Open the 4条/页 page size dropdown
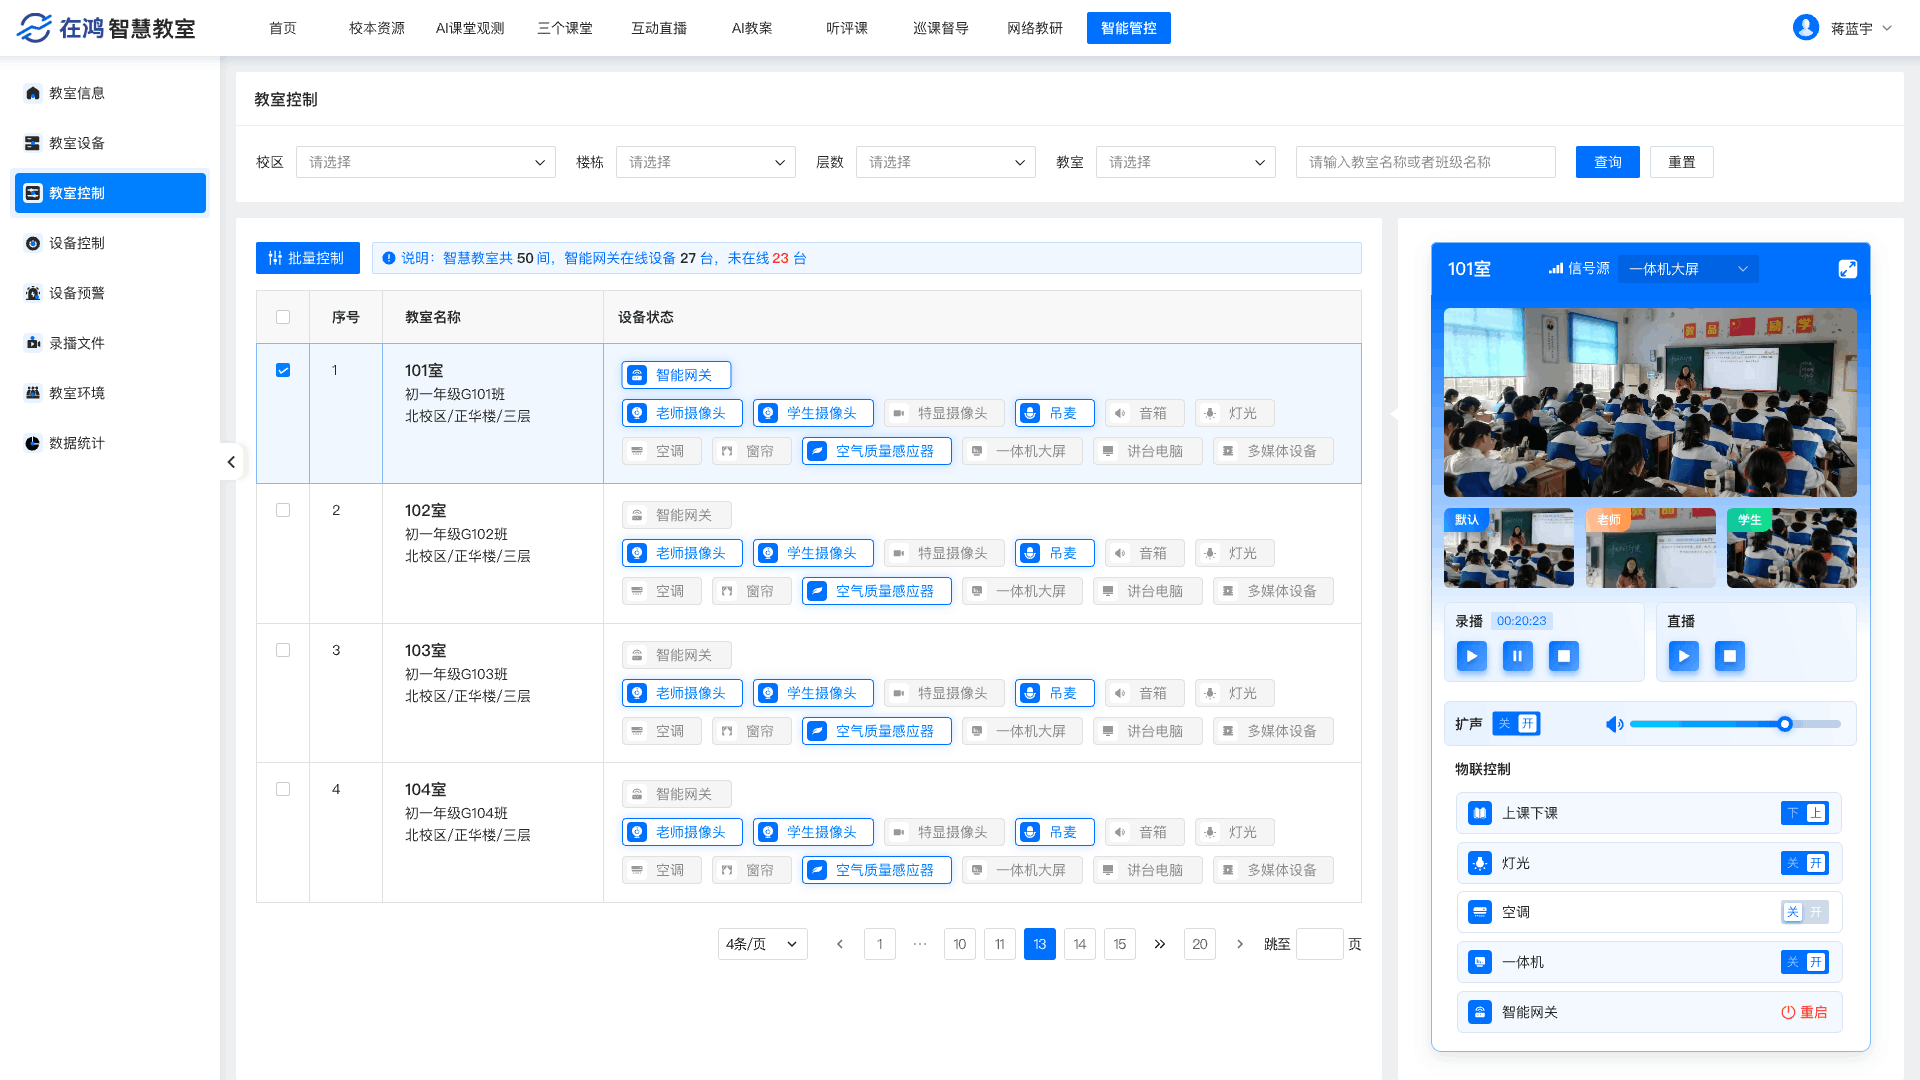Viewport: 1920px width, 1080px height. click(x=762, y=944)
